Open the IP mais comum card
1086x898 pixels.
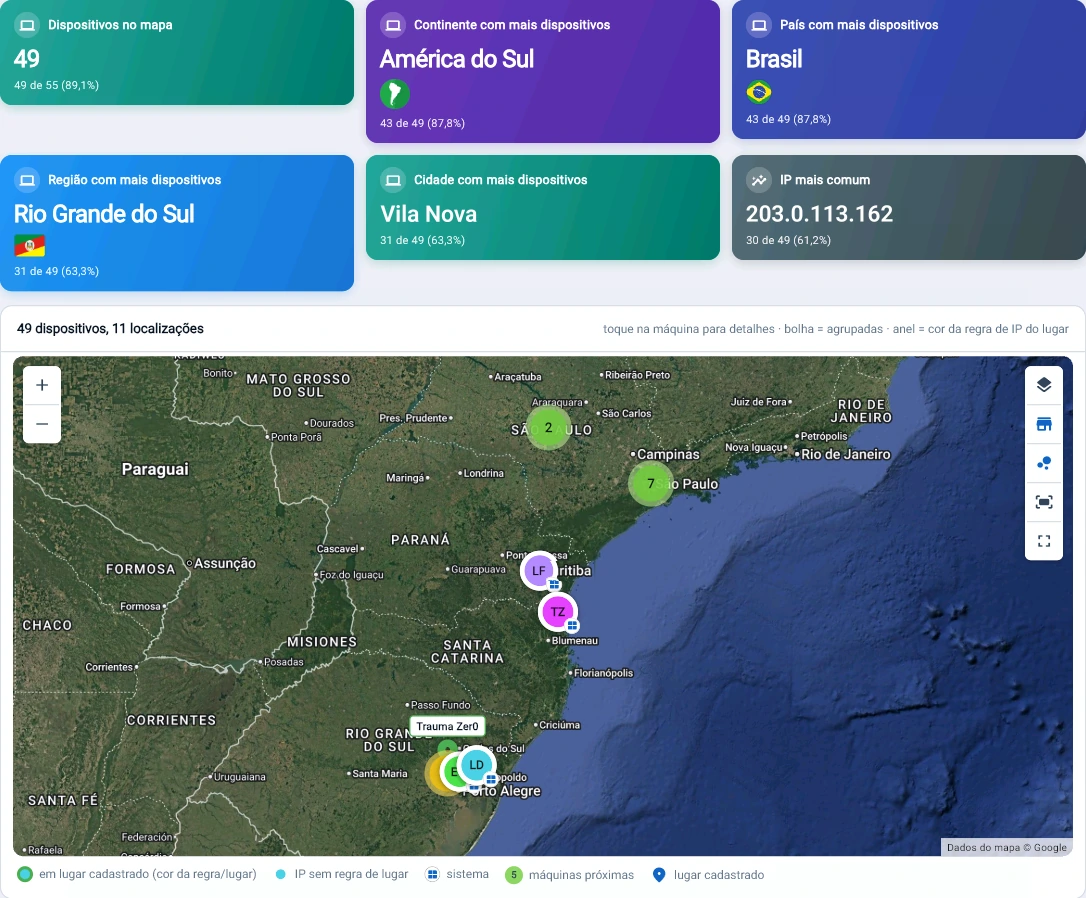[909, 208]
